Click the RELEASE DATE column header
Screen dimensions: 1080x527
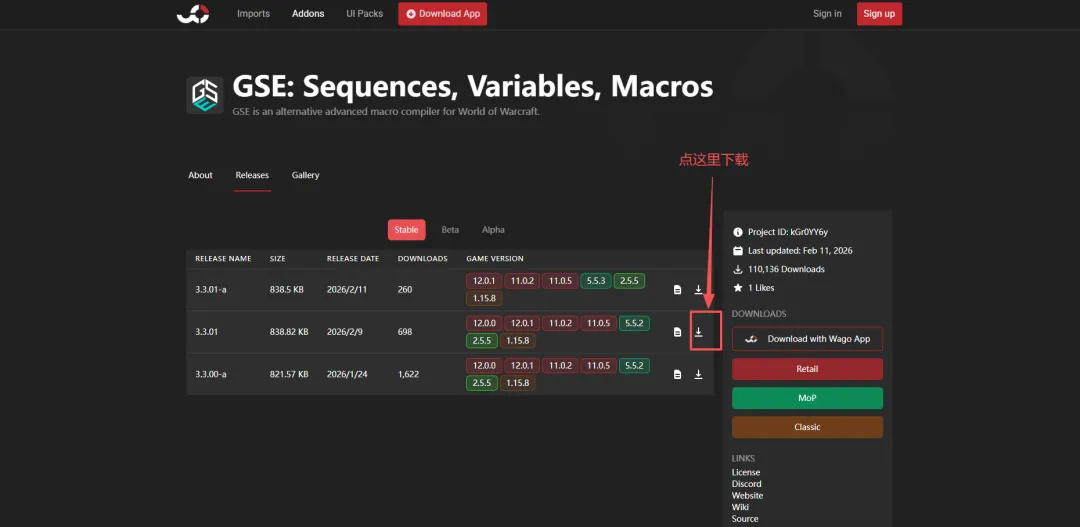353,259
